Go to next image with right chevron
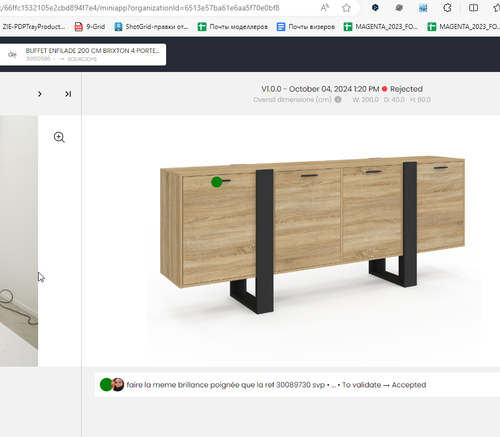 pos(40,94)
